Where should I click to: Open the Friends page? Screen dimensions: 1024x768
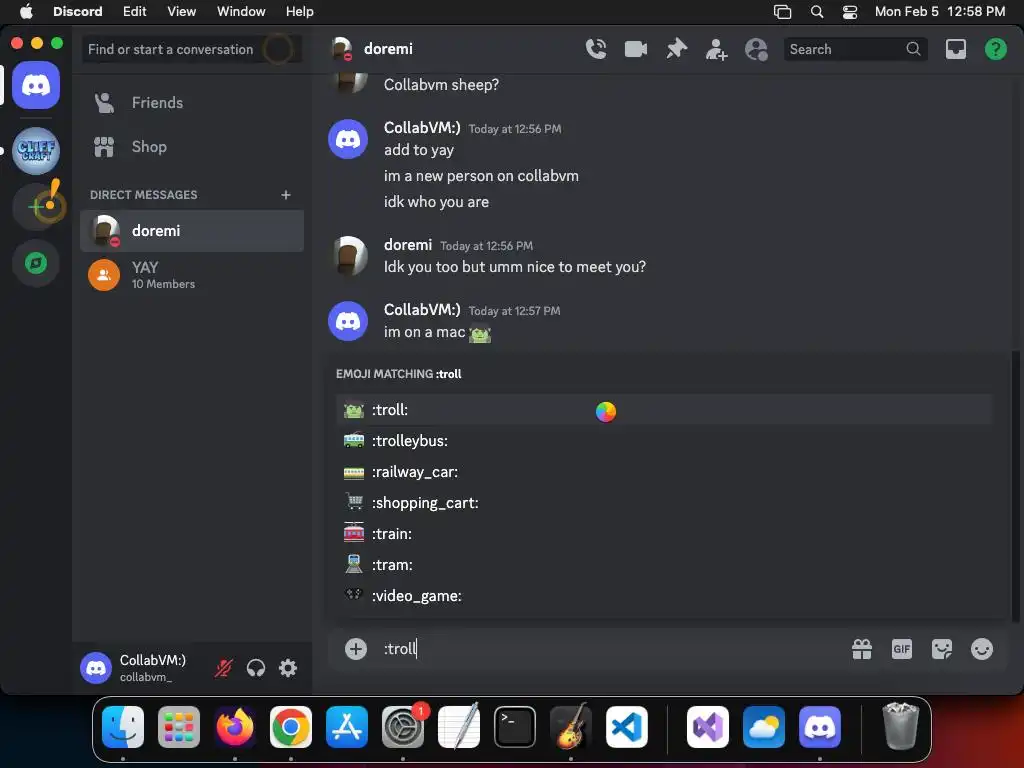coord(191,103)
